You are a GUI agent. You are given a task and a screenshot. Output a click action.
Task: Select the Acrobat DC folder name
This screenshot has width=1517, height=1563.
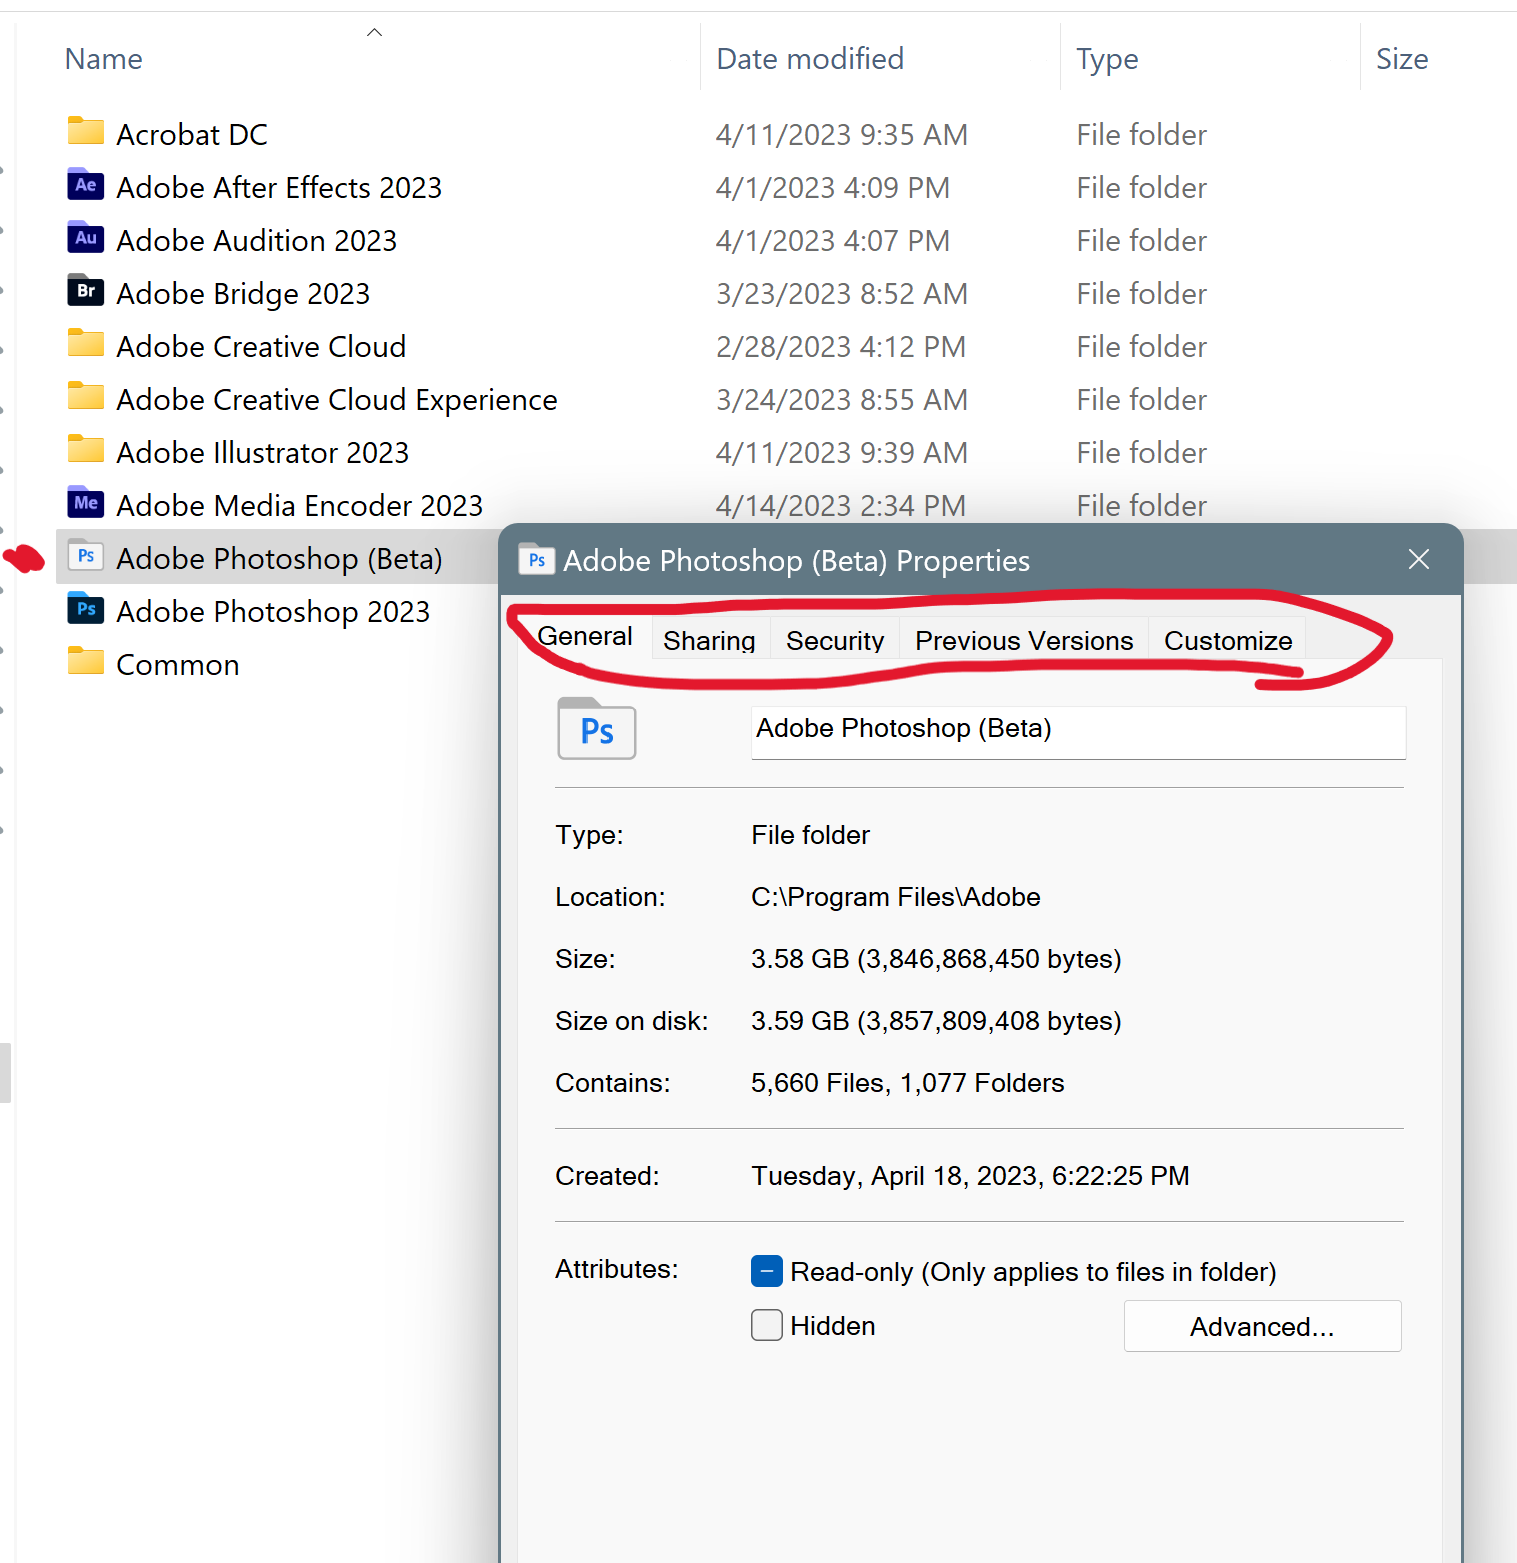192,134
